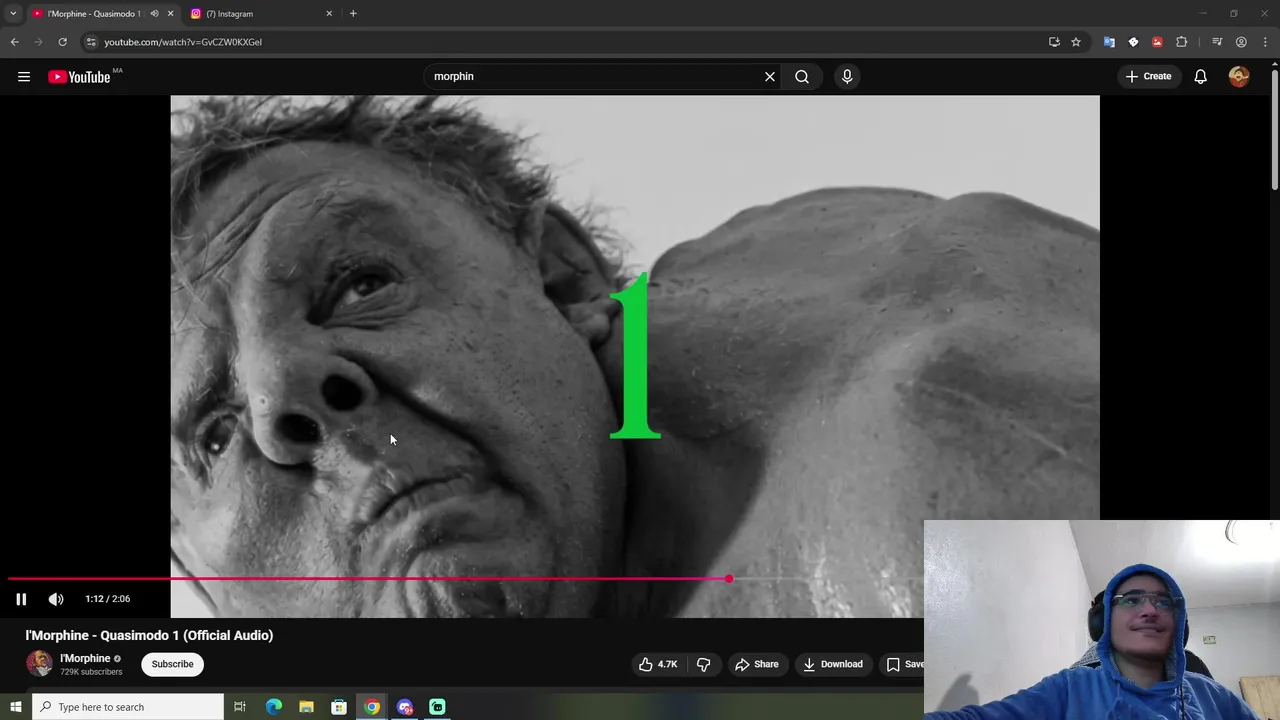Screen dimensions: 1280x720
Task: Open the Create menu
Action: [1148, 76]
